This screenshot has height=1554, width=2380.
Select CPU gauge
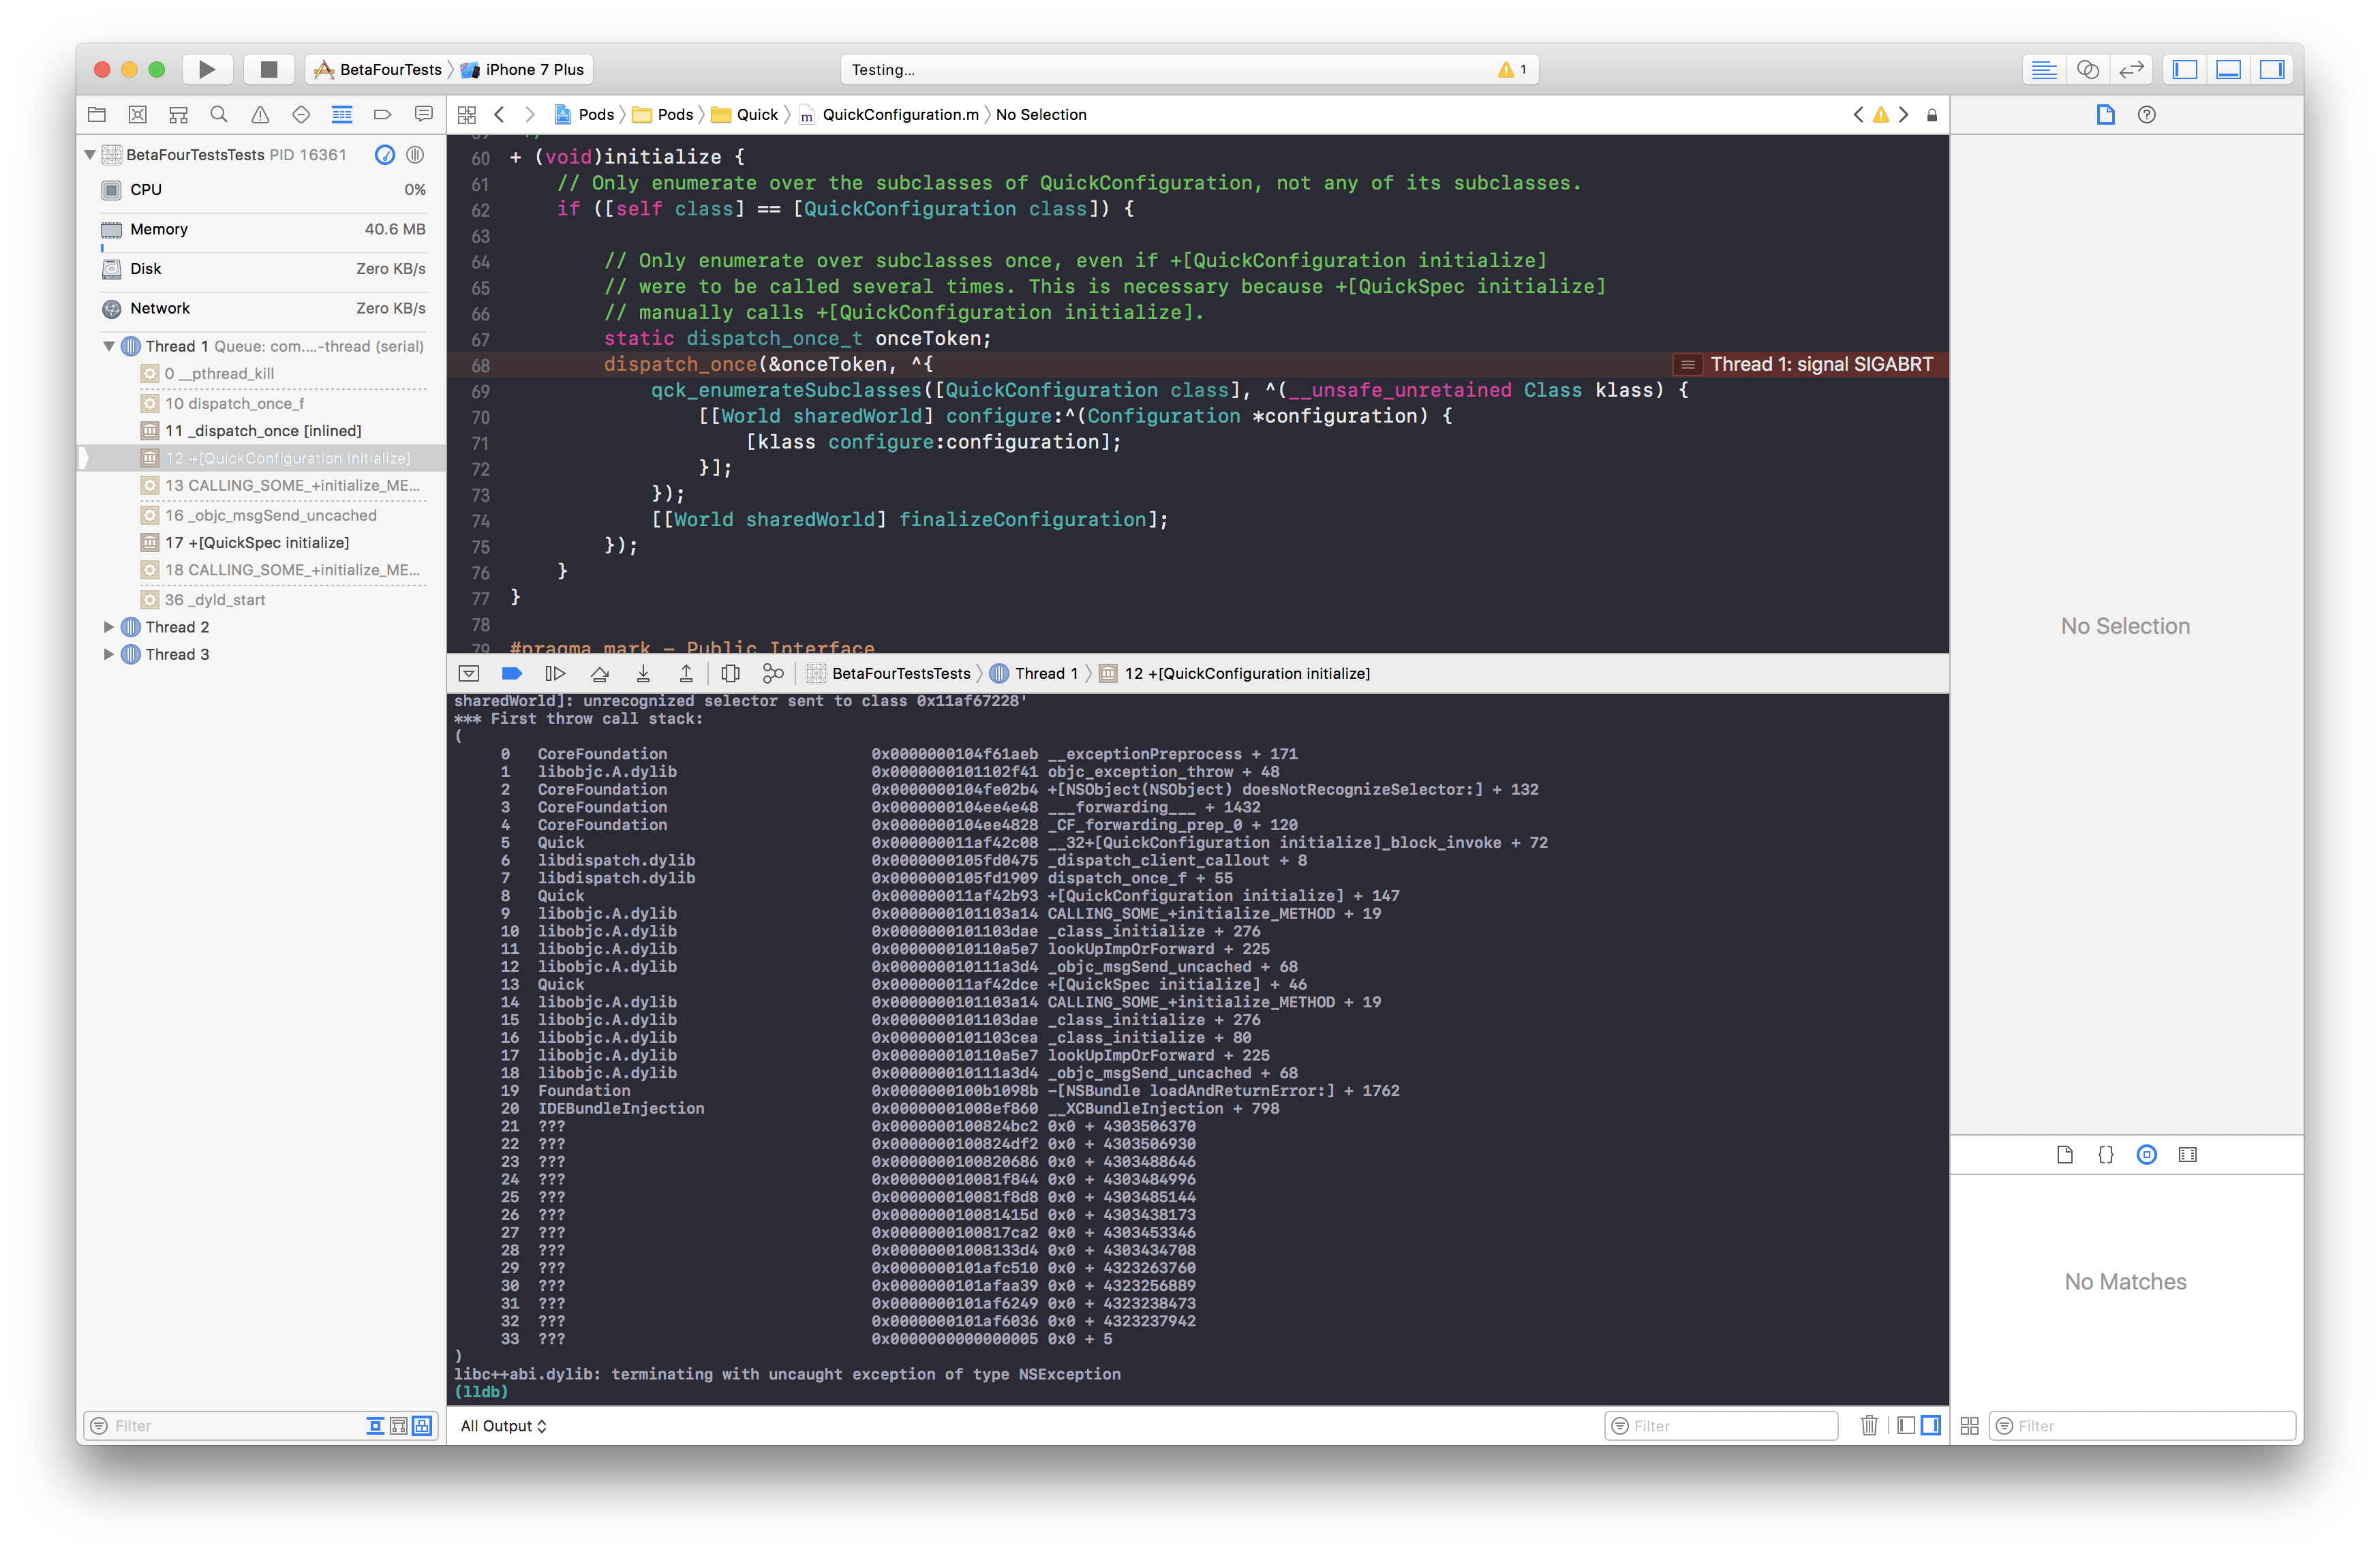tap(263, 189)
